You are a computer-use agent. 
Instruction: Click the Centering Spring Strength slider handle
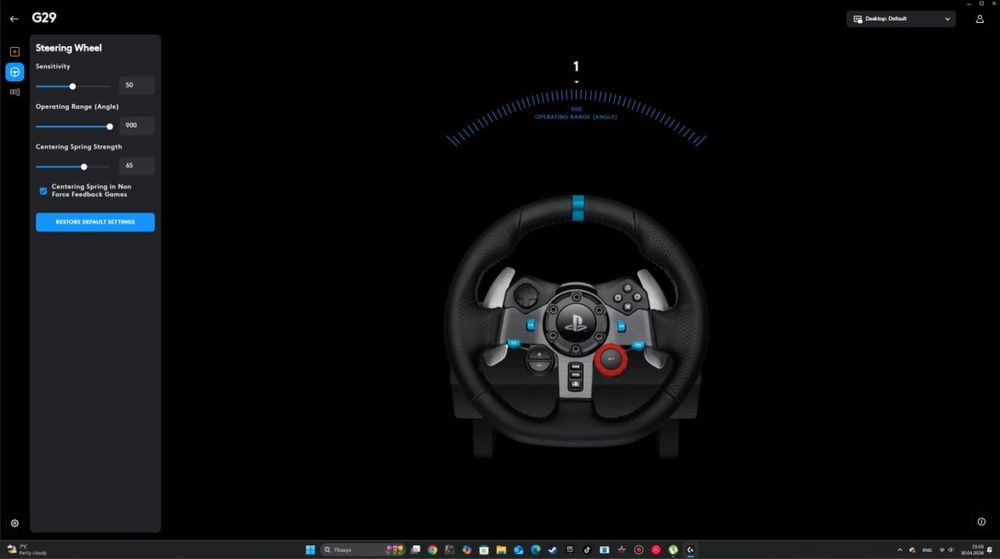pos(84,166)
